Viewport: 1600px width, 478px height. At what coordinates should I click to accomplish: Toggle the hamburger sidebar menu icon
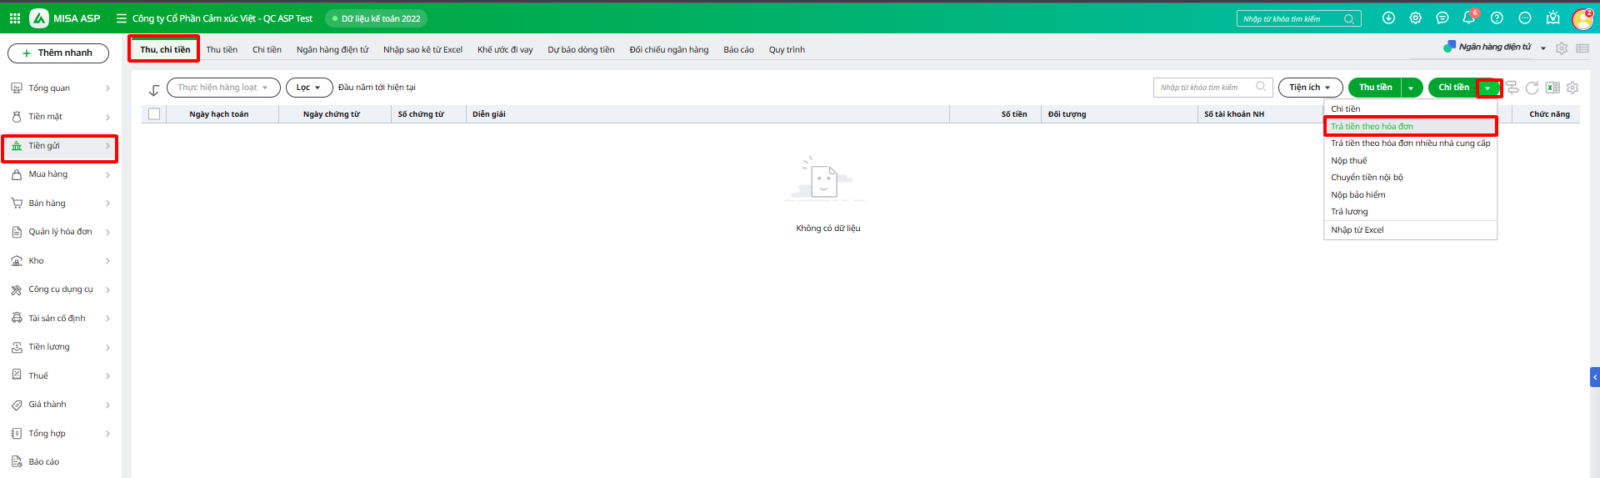coord(121,18)
